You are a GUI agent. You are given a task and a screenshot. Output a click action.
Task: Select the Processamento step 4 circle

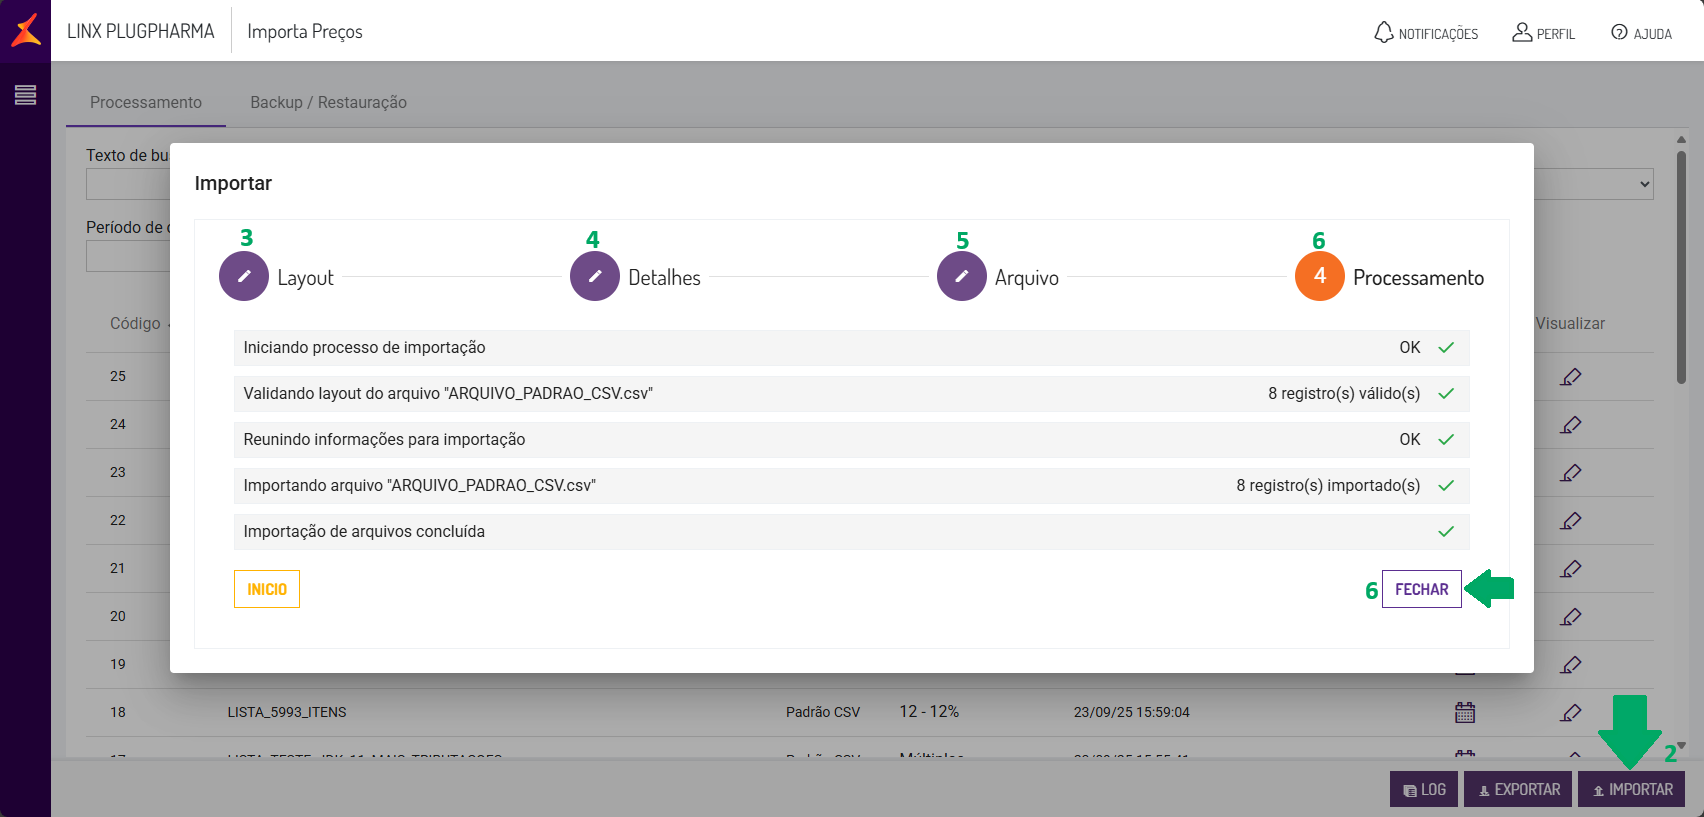[1320, 276]
